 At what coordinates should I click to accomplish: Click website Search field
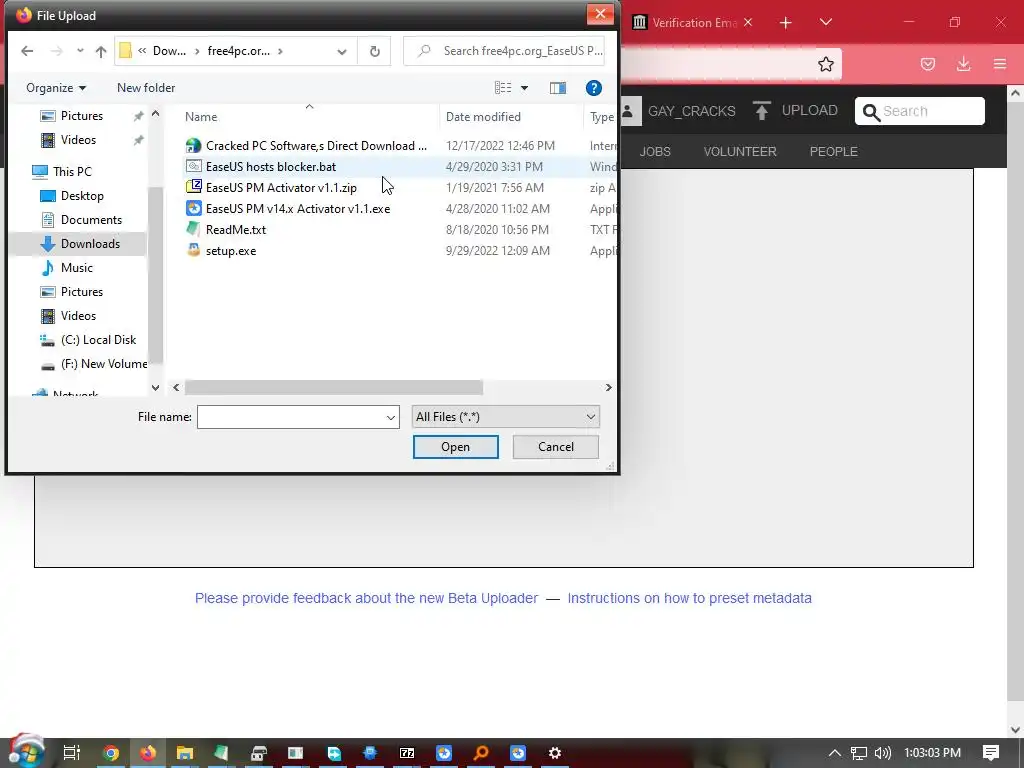[x=920, y=111]
